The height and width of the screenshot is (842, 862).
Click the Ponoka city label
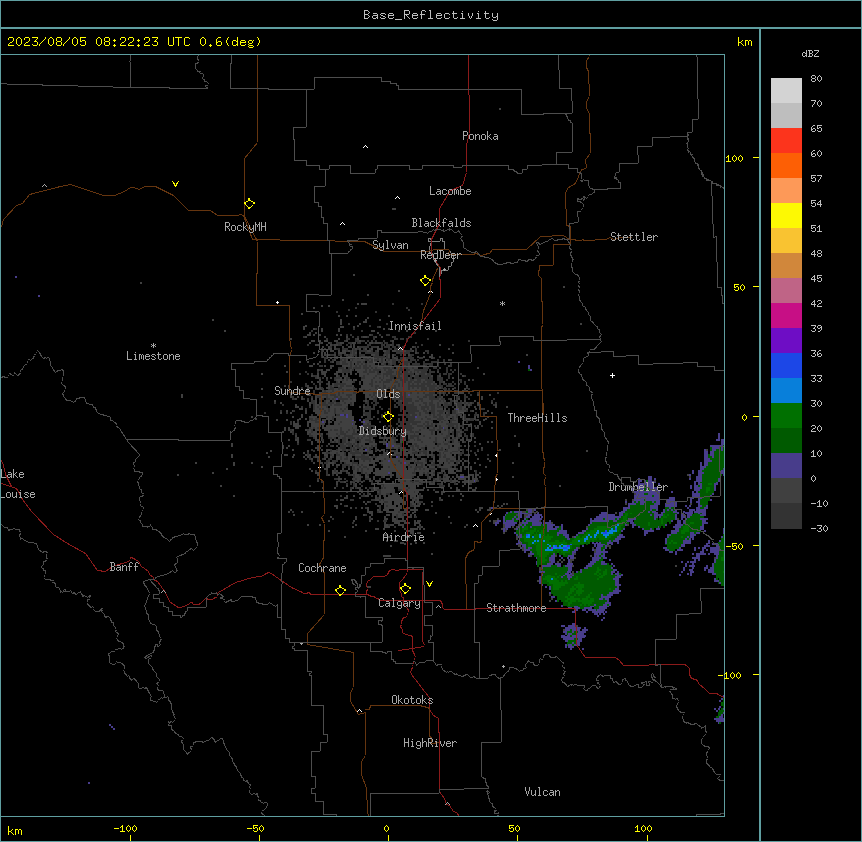(480, 136)
